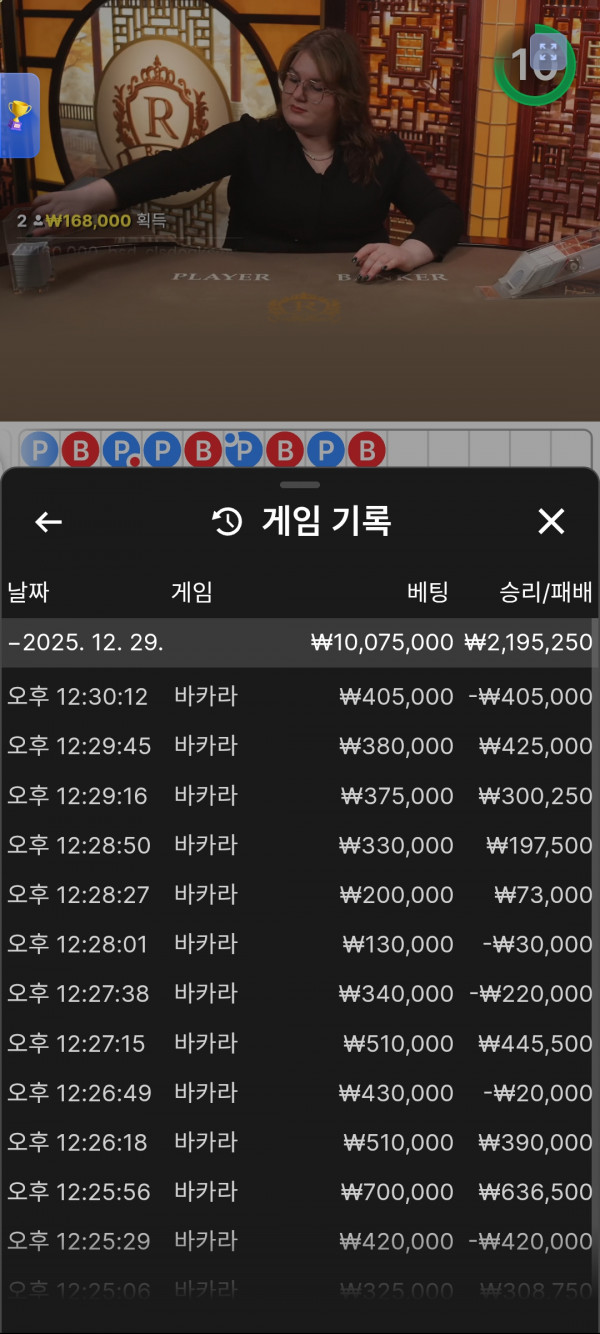Image resolution: width=600 pixels, height=1334 pixels.
Task: Open the 오후 12:25:56 record
Action: pyautogui.click(x=298, y=1192)
